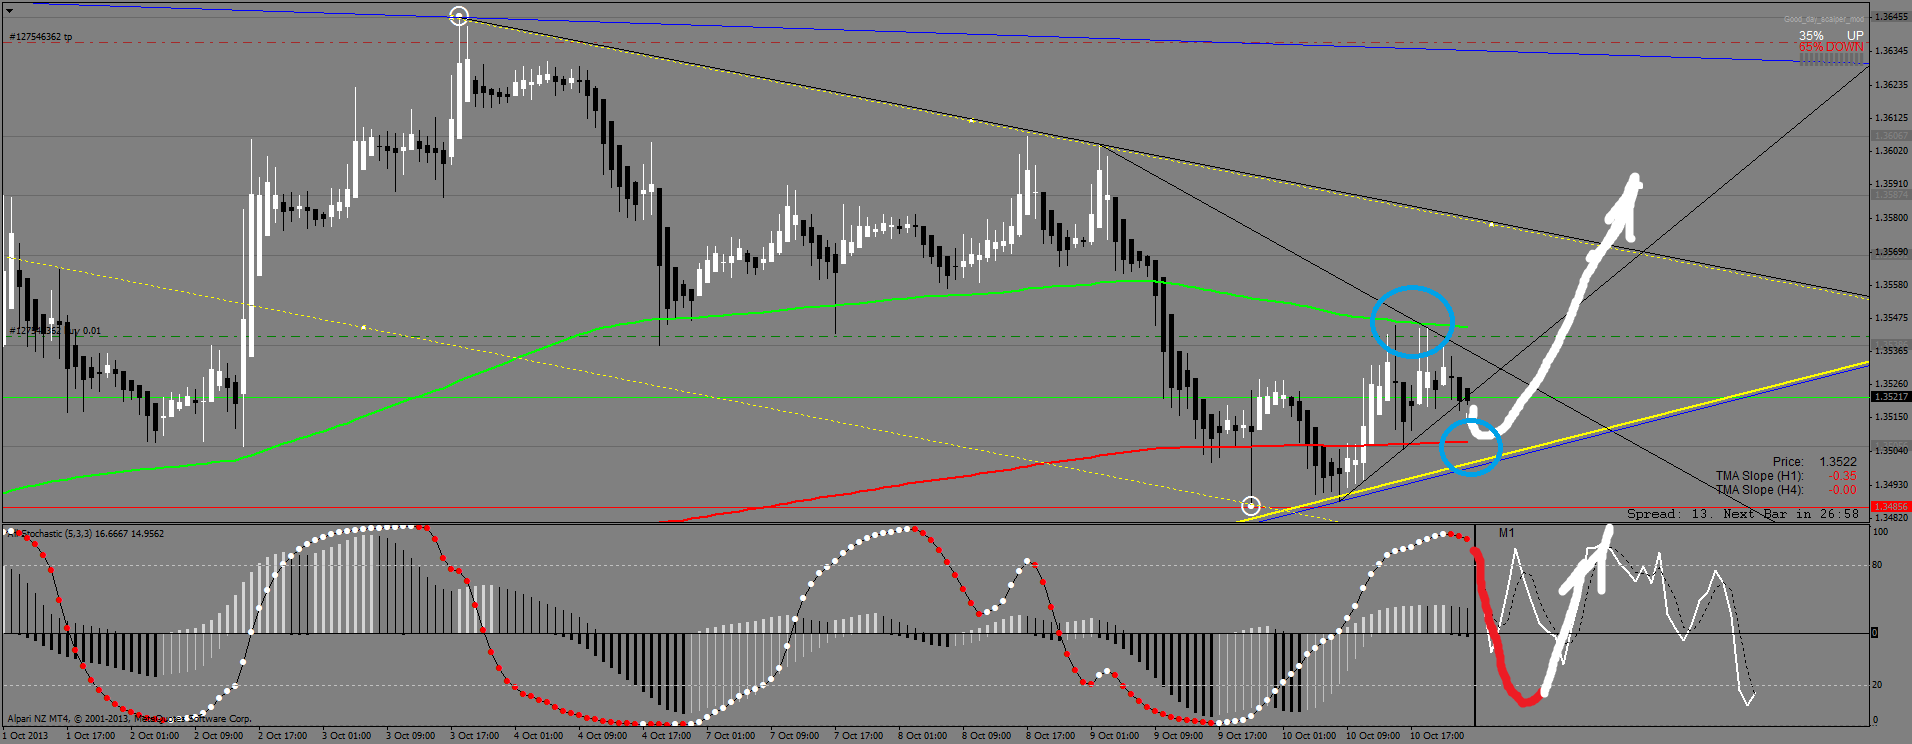Click the 1.35800 price axis label

pyautogui.click(x=1890, y=217)
